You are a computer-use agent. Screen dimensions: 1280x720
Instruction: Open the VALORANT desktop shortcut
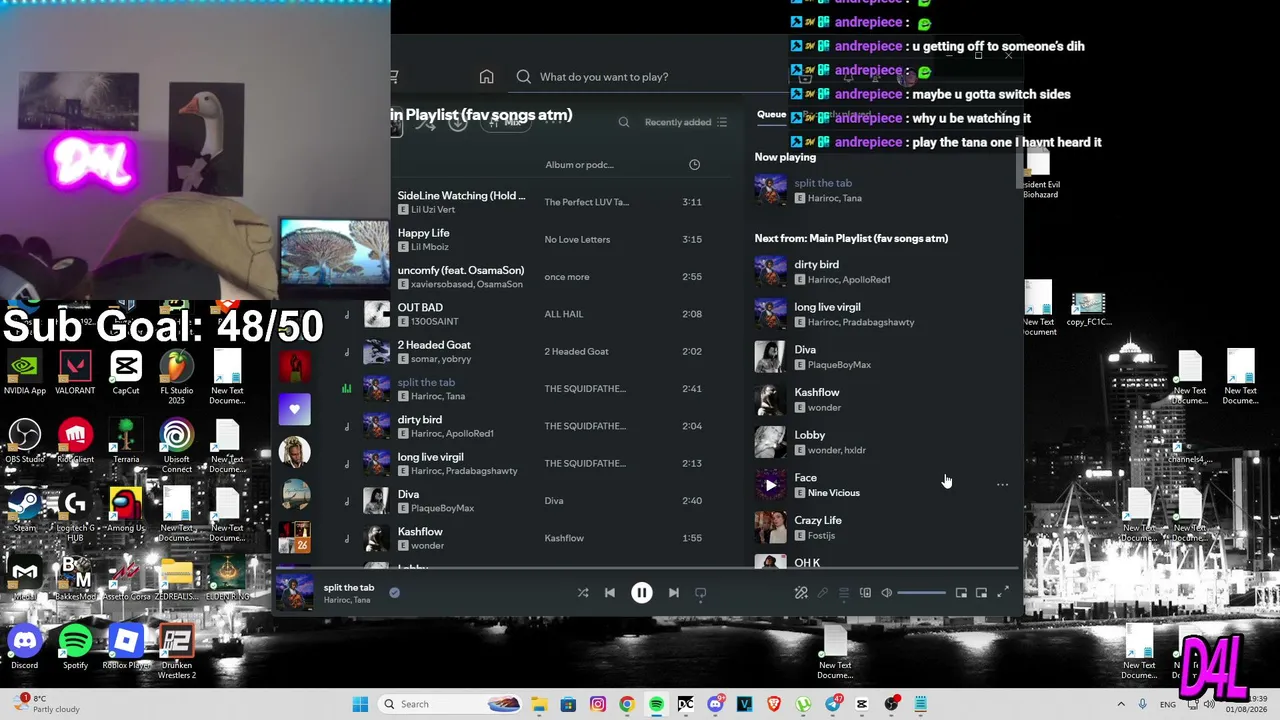tap(75, 372)
